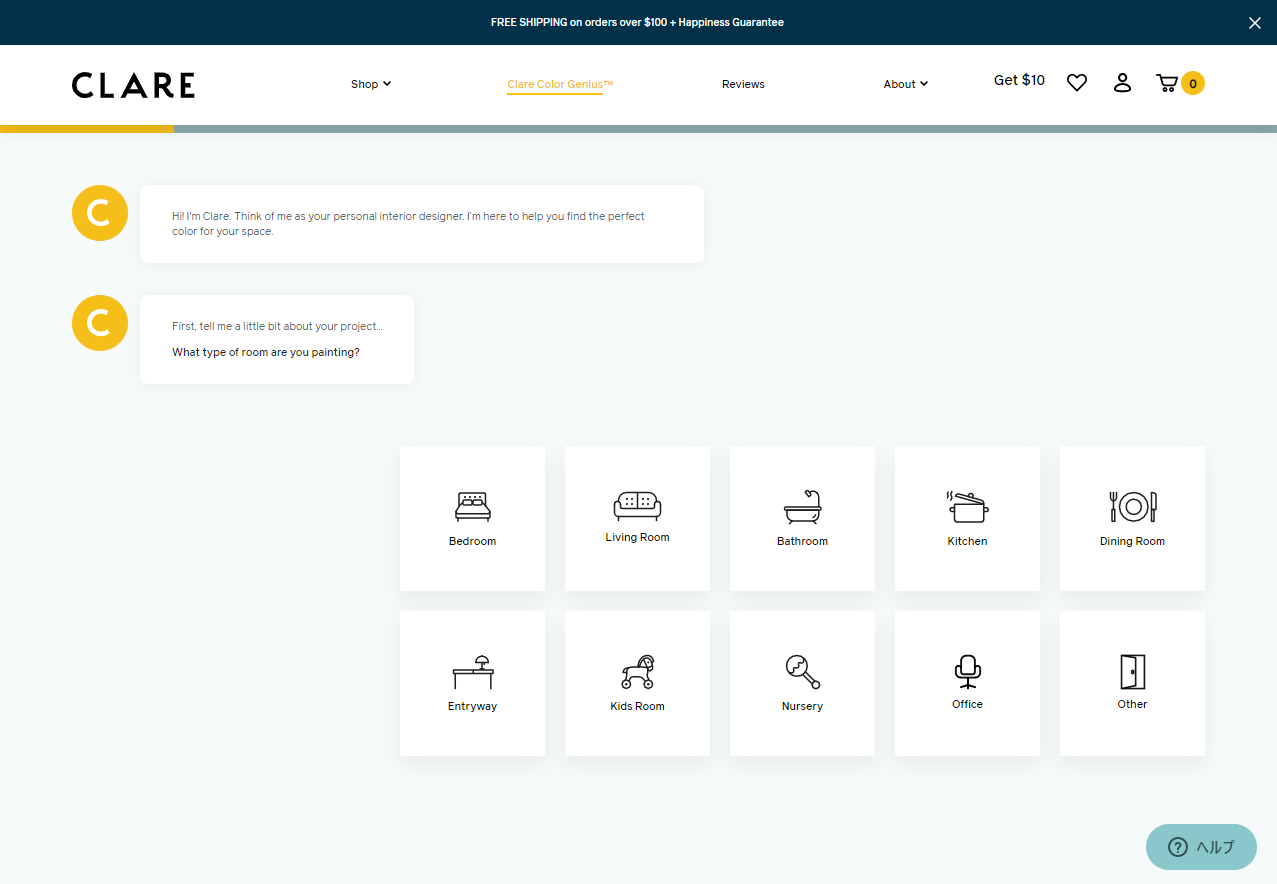
Task: Expand the About dropdown menu
Action: [x=905, y=84]
